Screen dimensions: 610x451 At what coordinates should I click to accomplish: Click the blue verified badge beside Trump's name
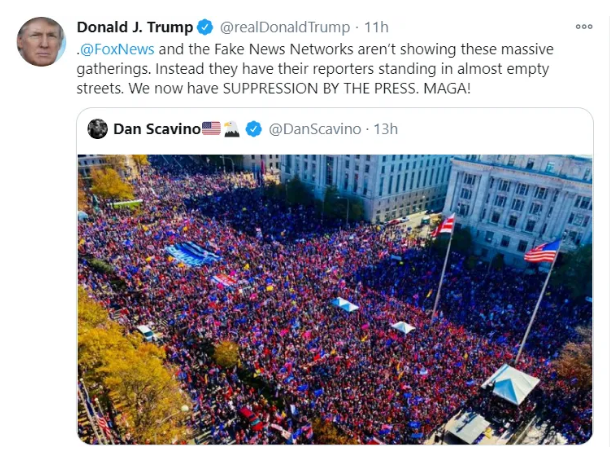pos(205,27)
